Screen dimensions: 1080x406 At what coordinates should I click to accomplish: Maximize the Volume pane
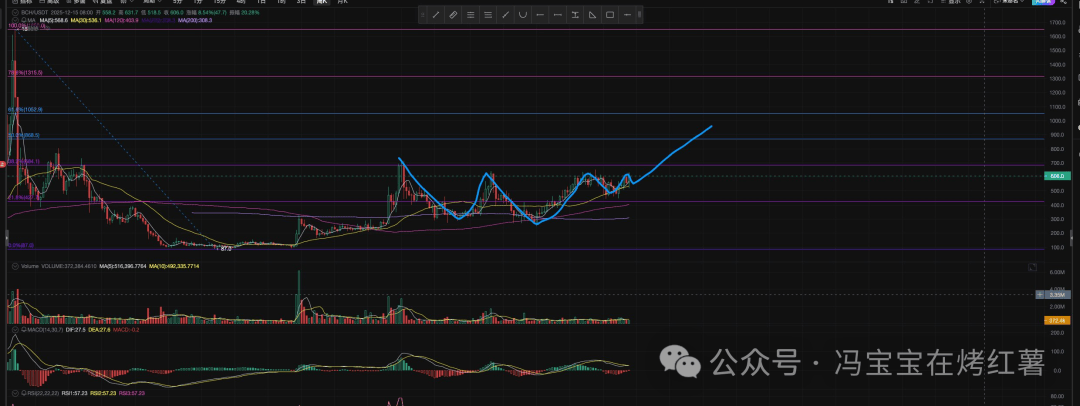1031,267
